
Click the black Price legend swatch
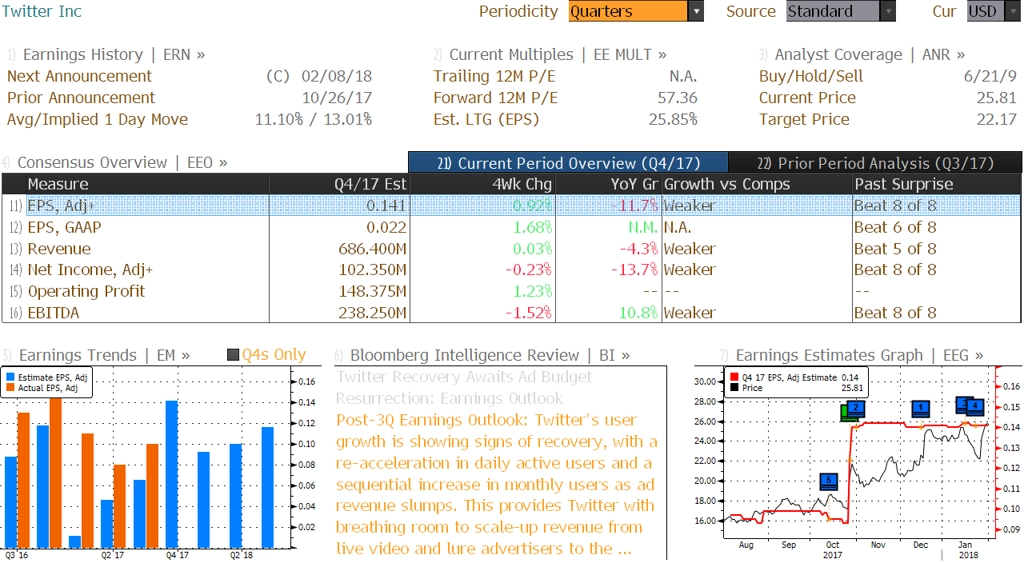[x=735, y=387]
